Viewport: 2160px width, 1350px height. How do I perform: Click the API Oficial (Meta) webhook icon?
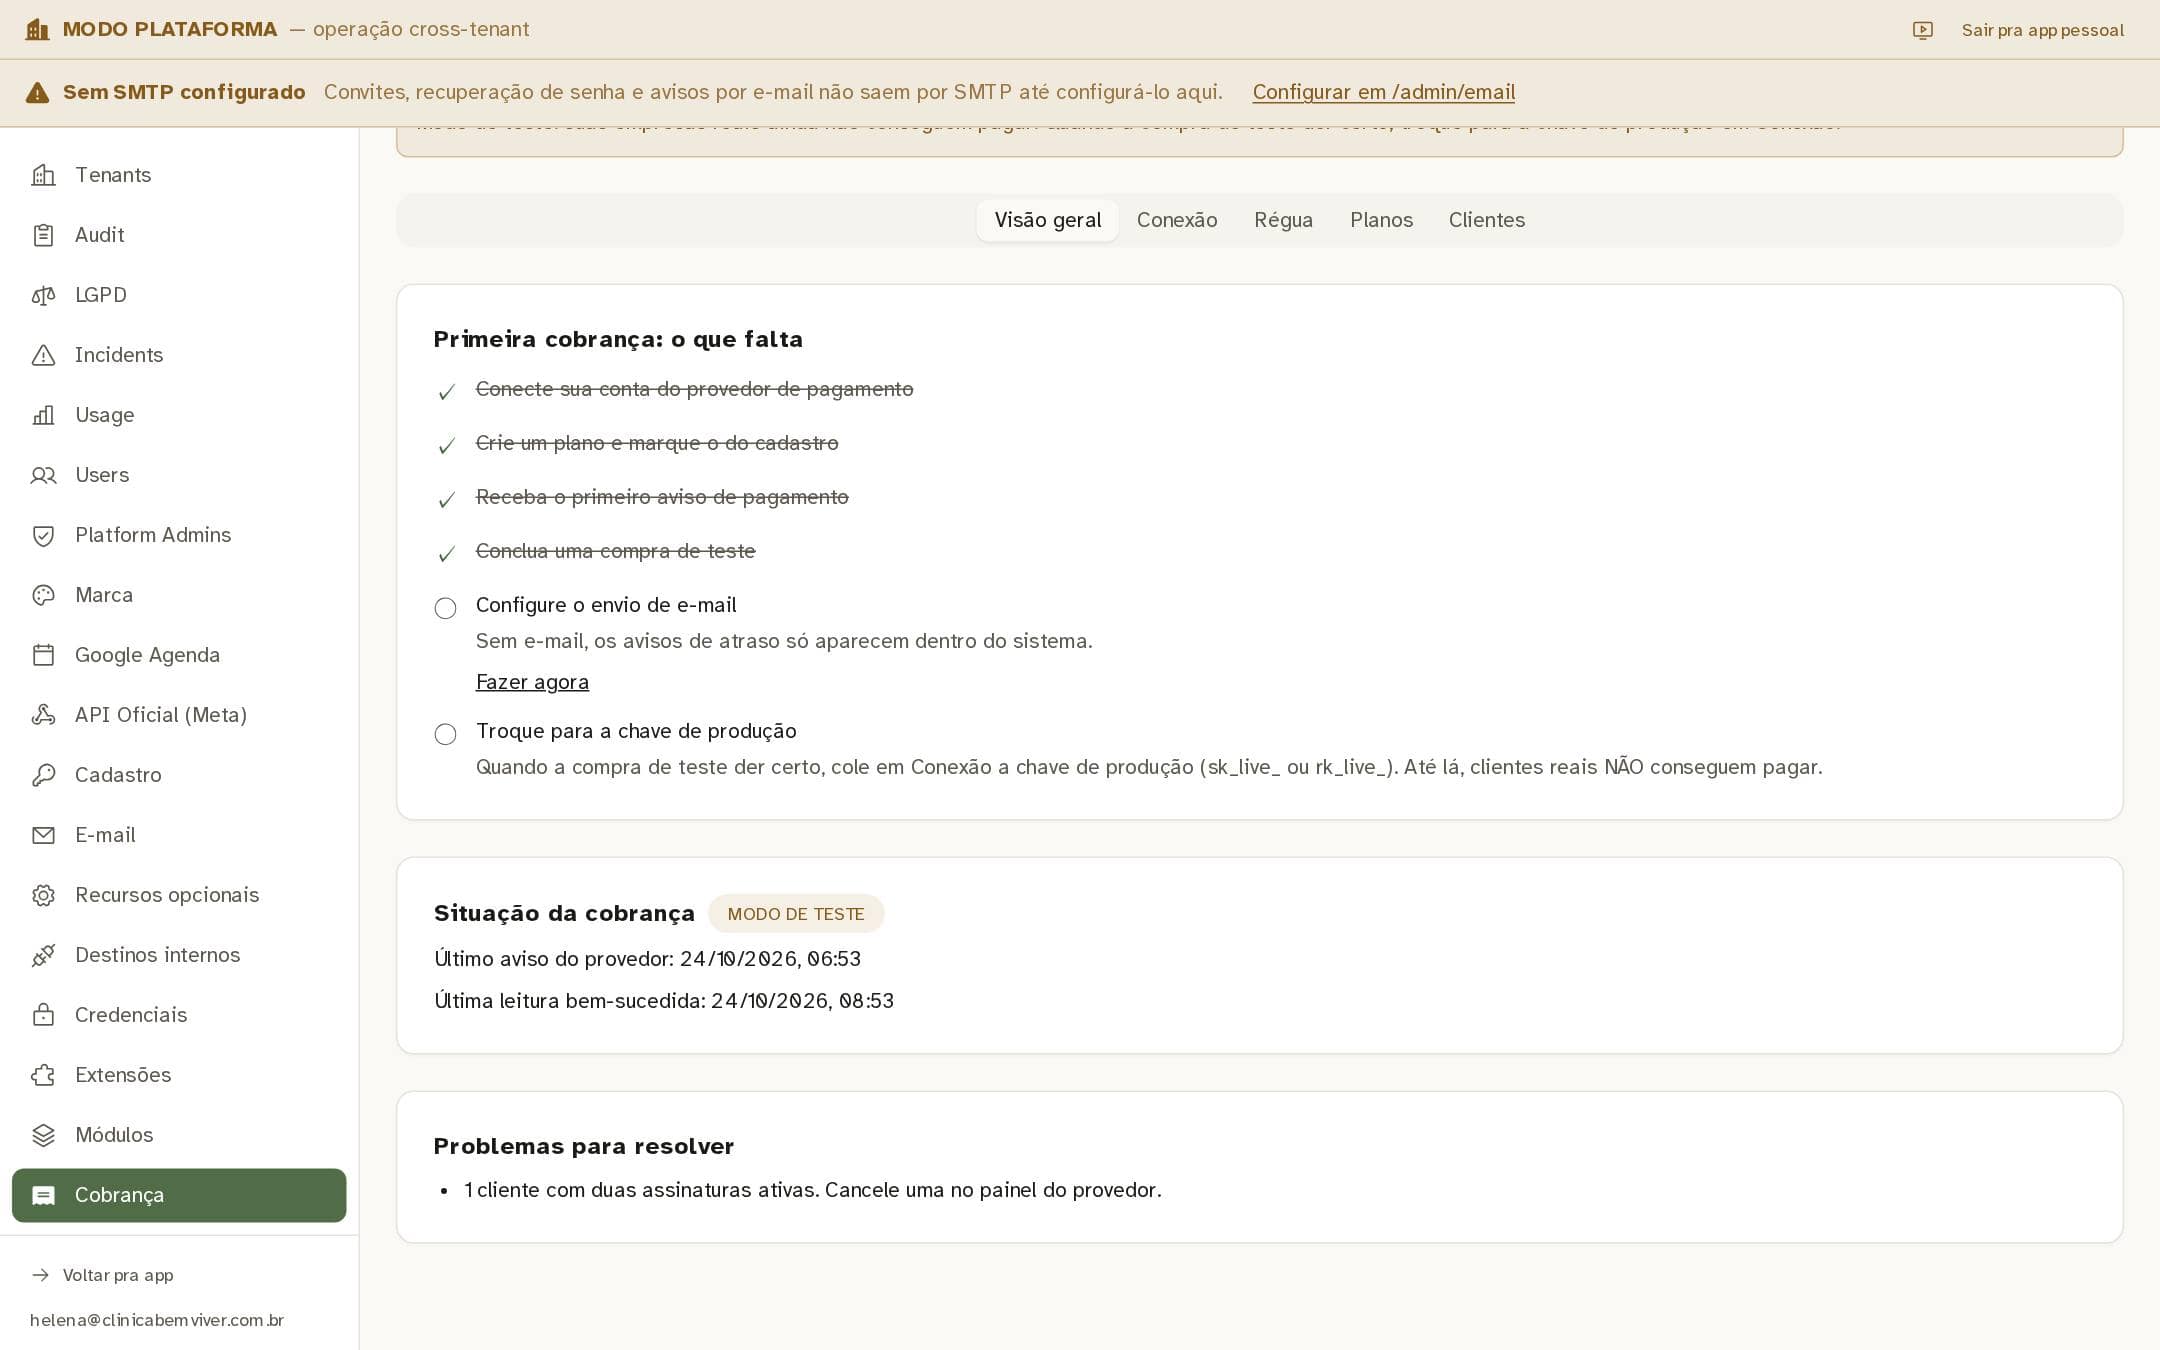43,715
